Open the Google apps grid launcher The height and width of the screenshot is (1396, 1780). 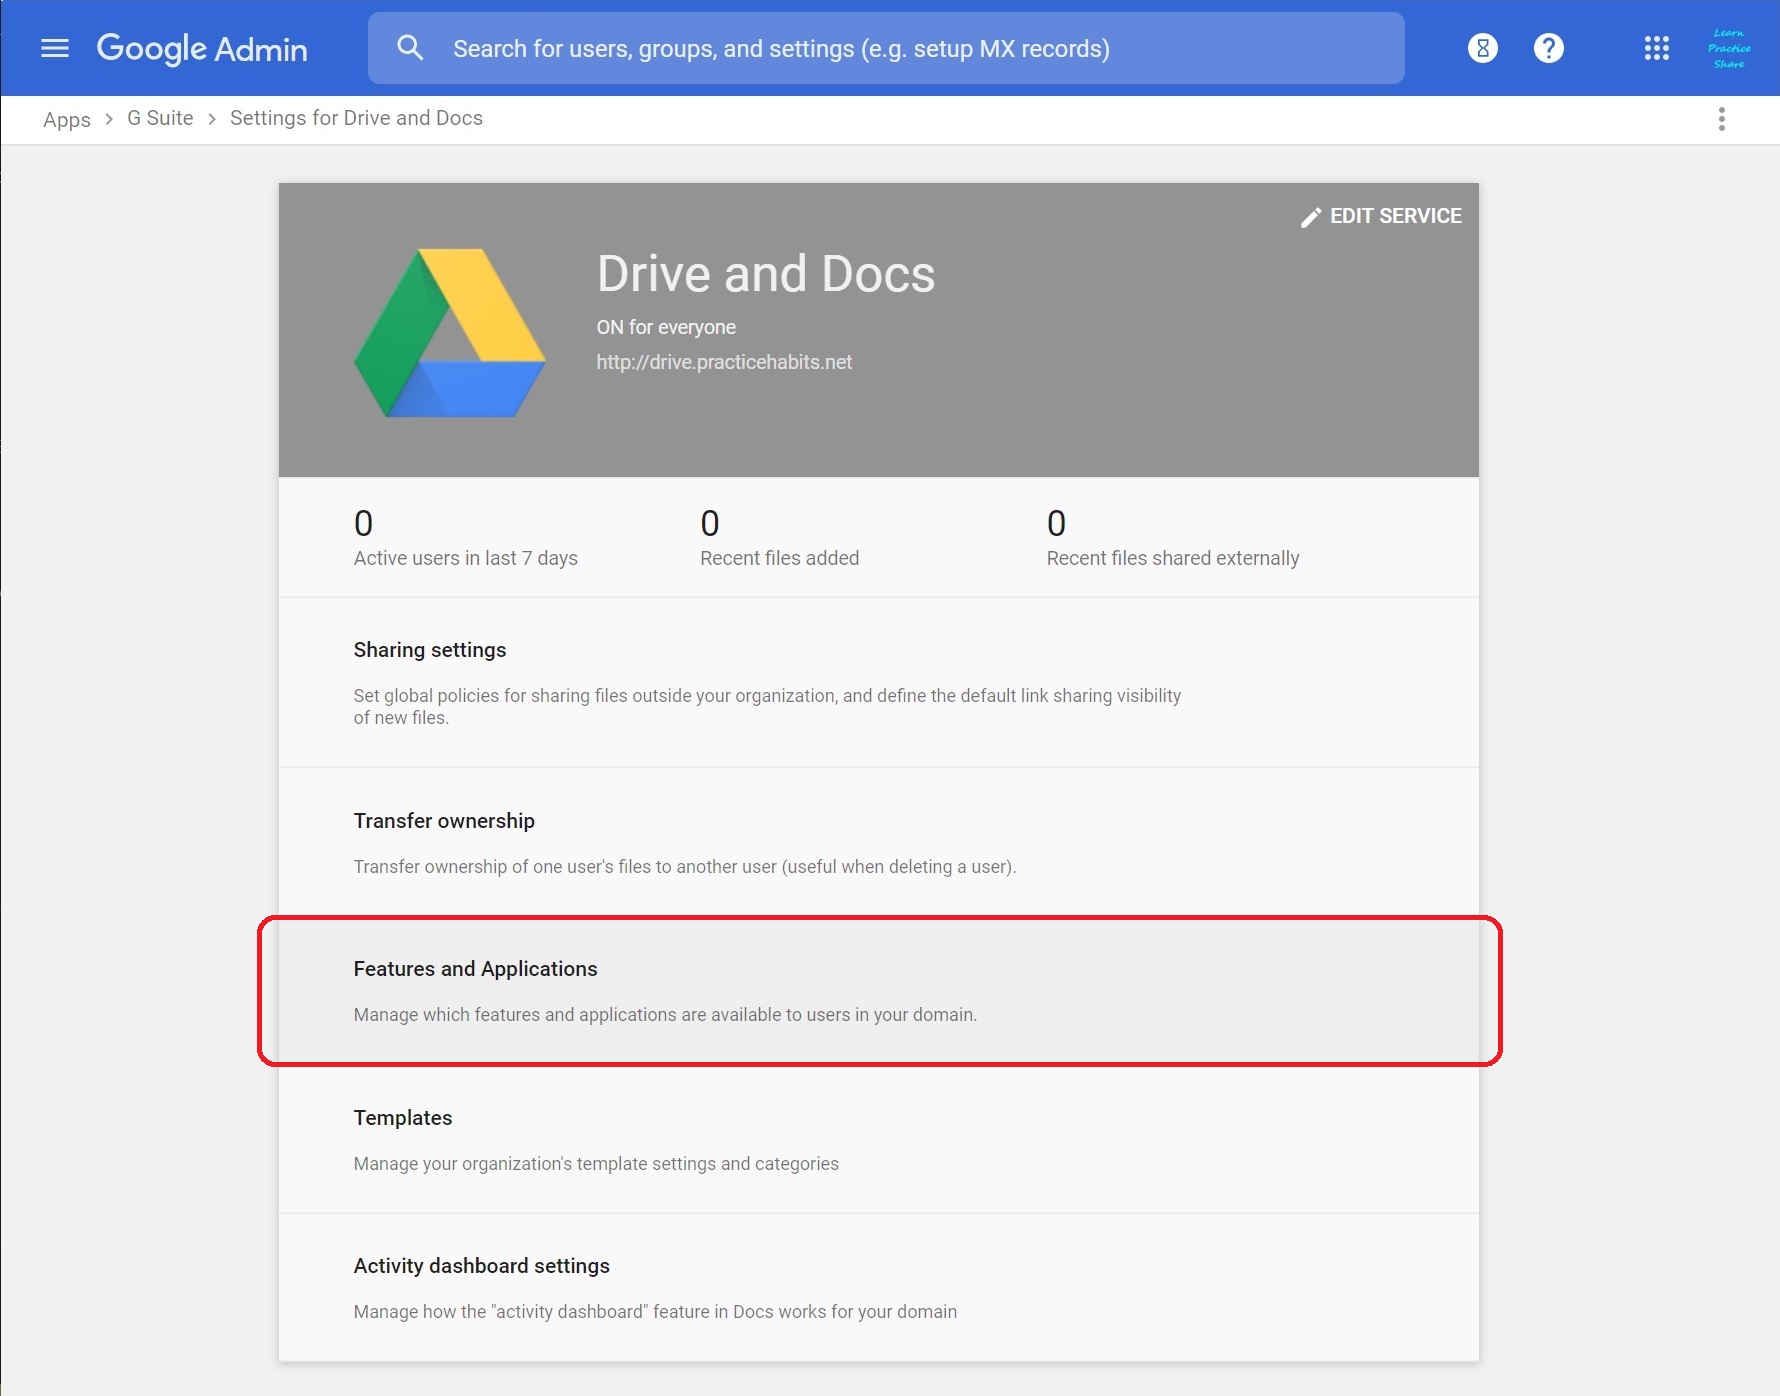pos(1657,48)
